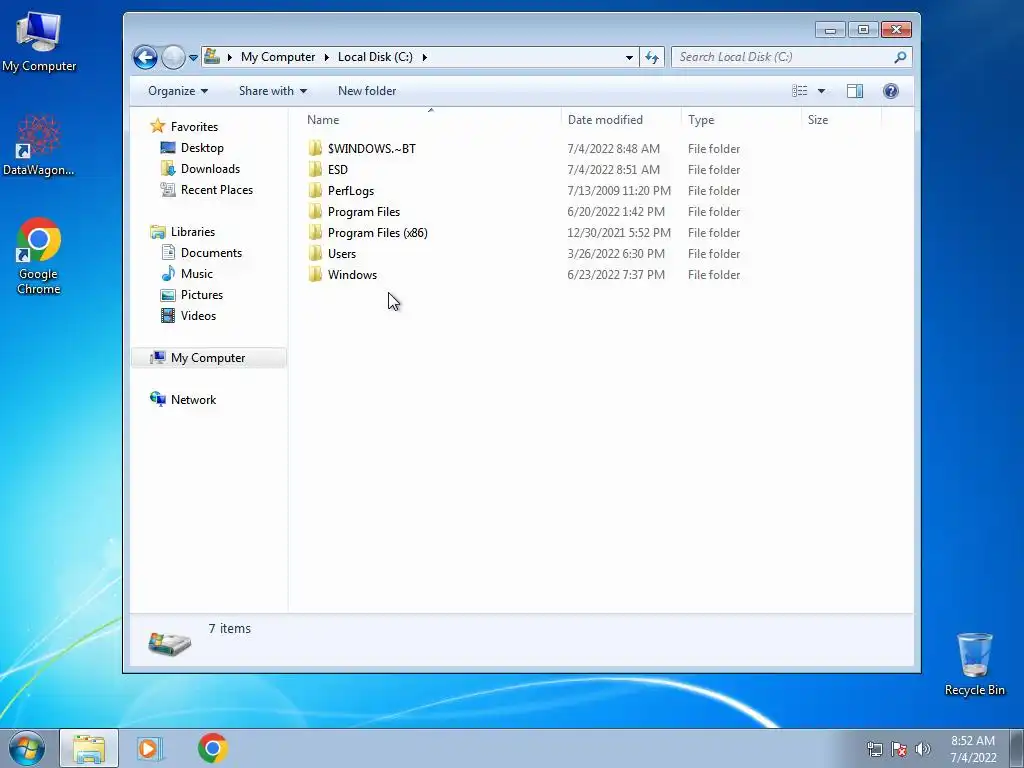Sort by the Name column header
1024x768 pixels.
pyautogui.click(x=431, y=120)
